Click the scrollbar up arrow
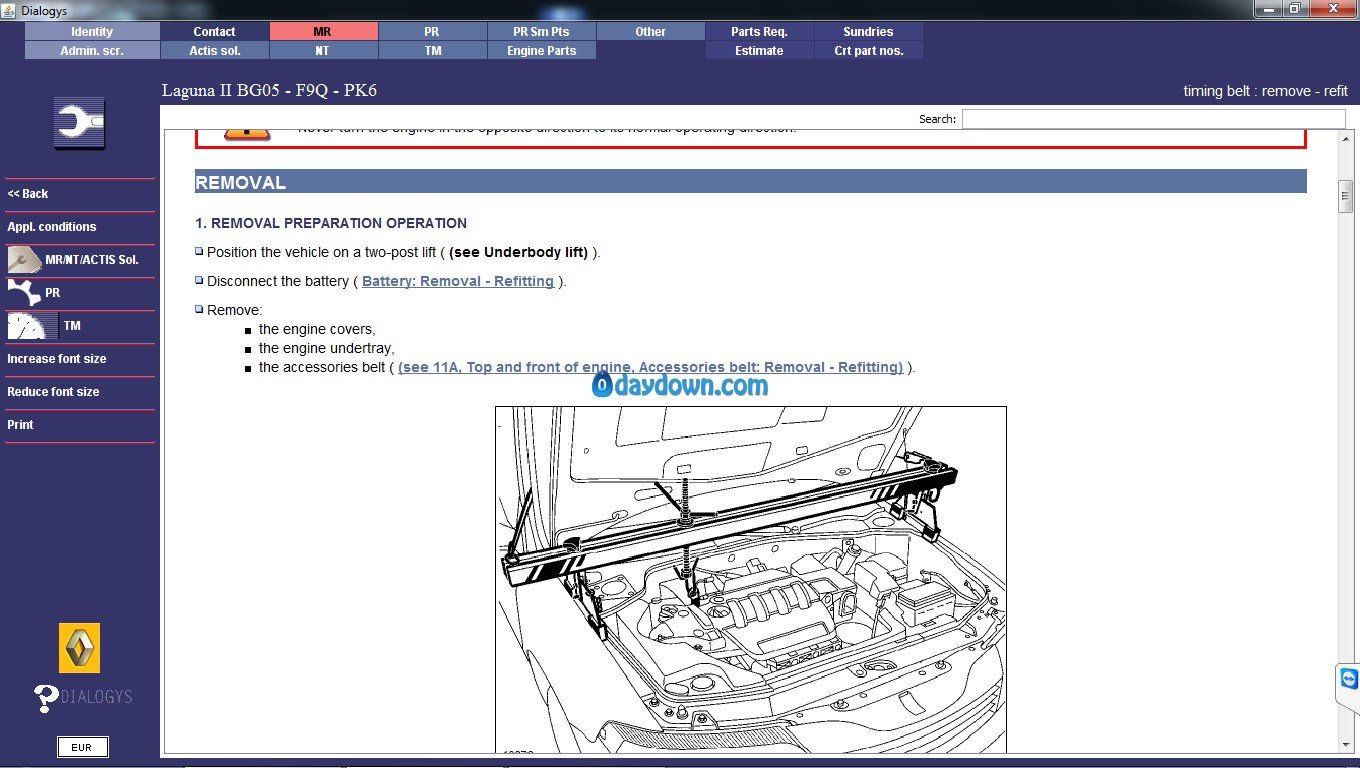The height and width of the screenshot is (768, 1360). [x=1346, y=137]
